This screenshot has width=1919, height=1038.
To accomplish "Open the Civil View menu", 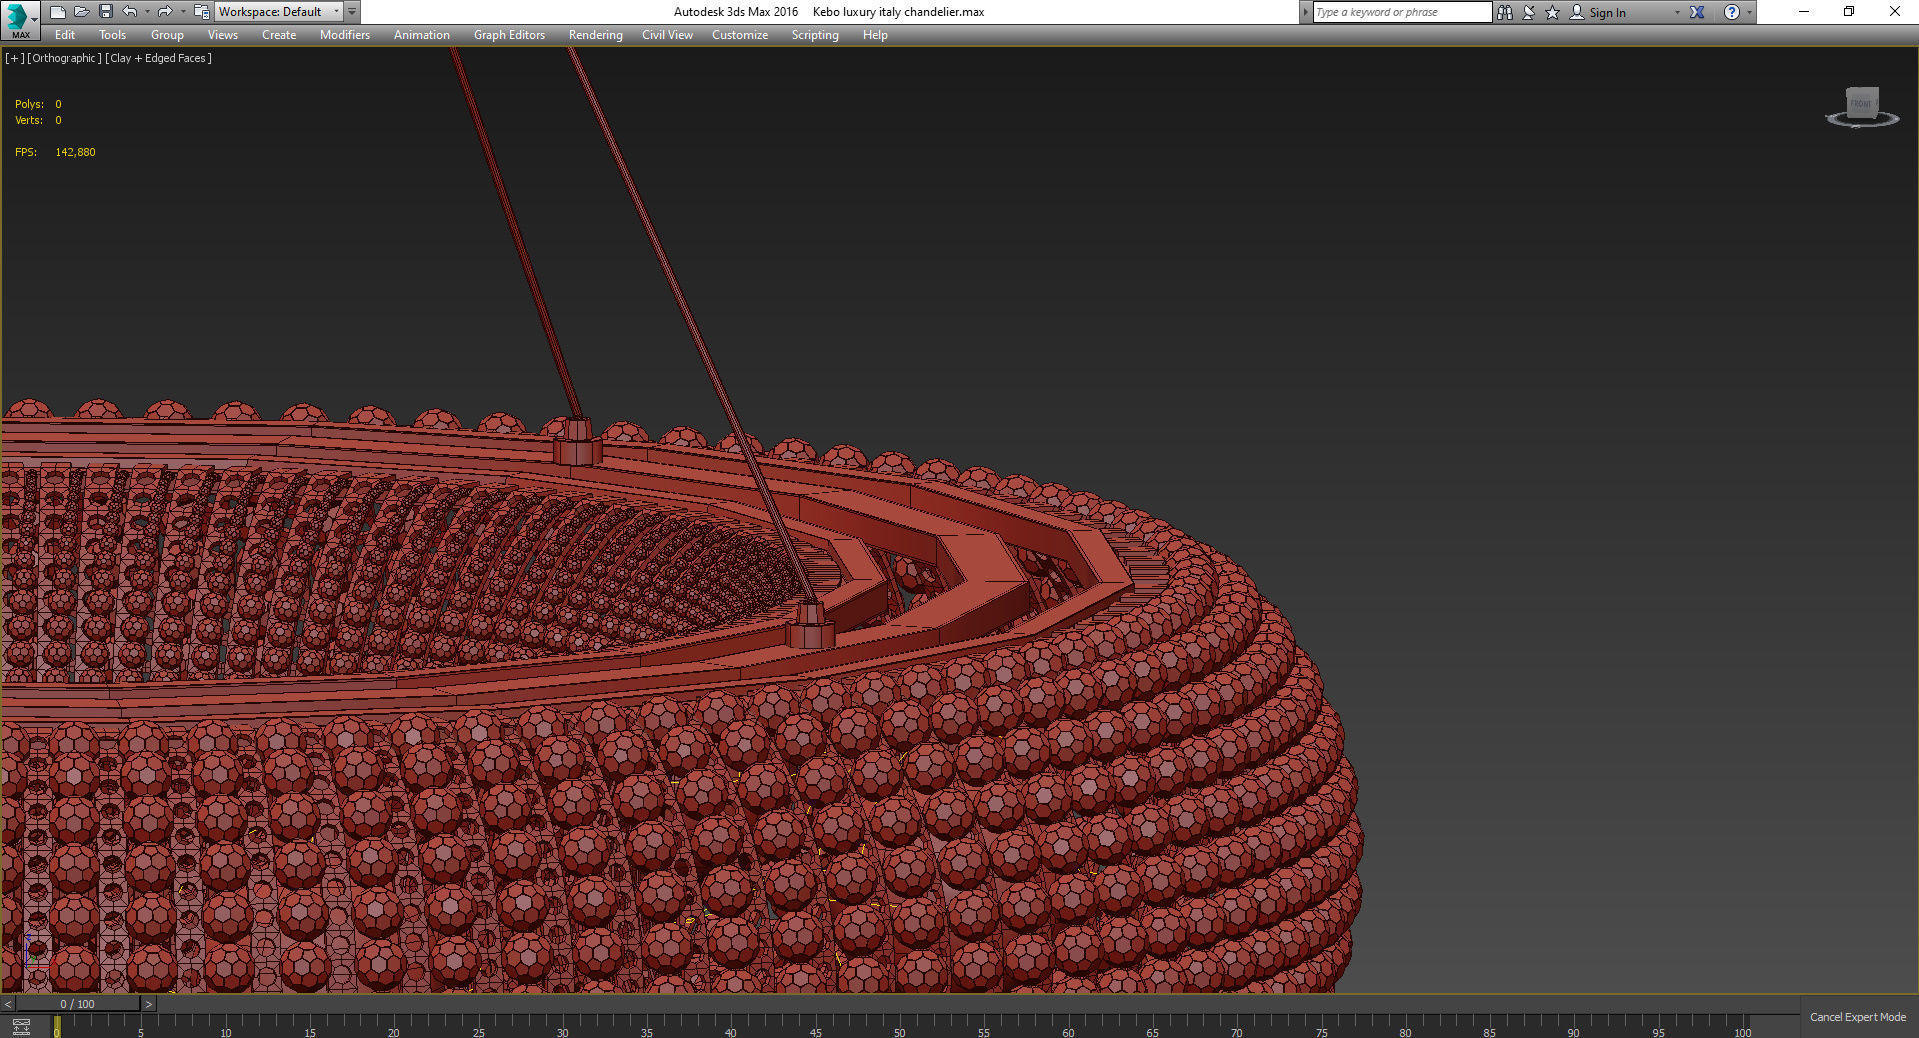I will click(667, 35).
